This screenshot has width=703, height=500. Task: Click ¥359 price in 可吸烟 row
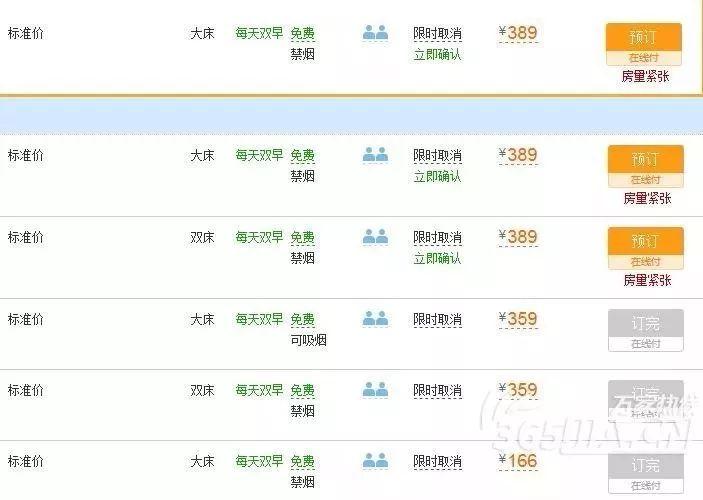tap(518, 319)
